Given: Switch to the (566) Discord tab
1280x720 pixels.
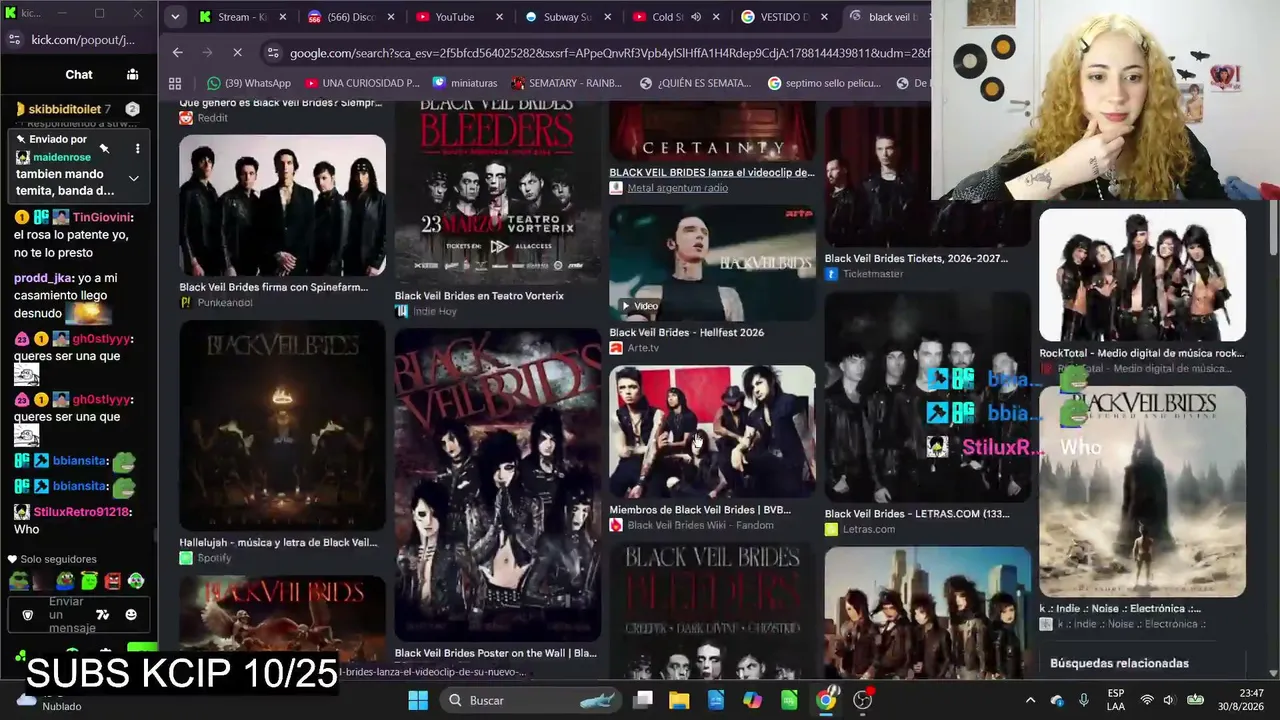Looking at the screenshot, I should click(x=350, y=17).
